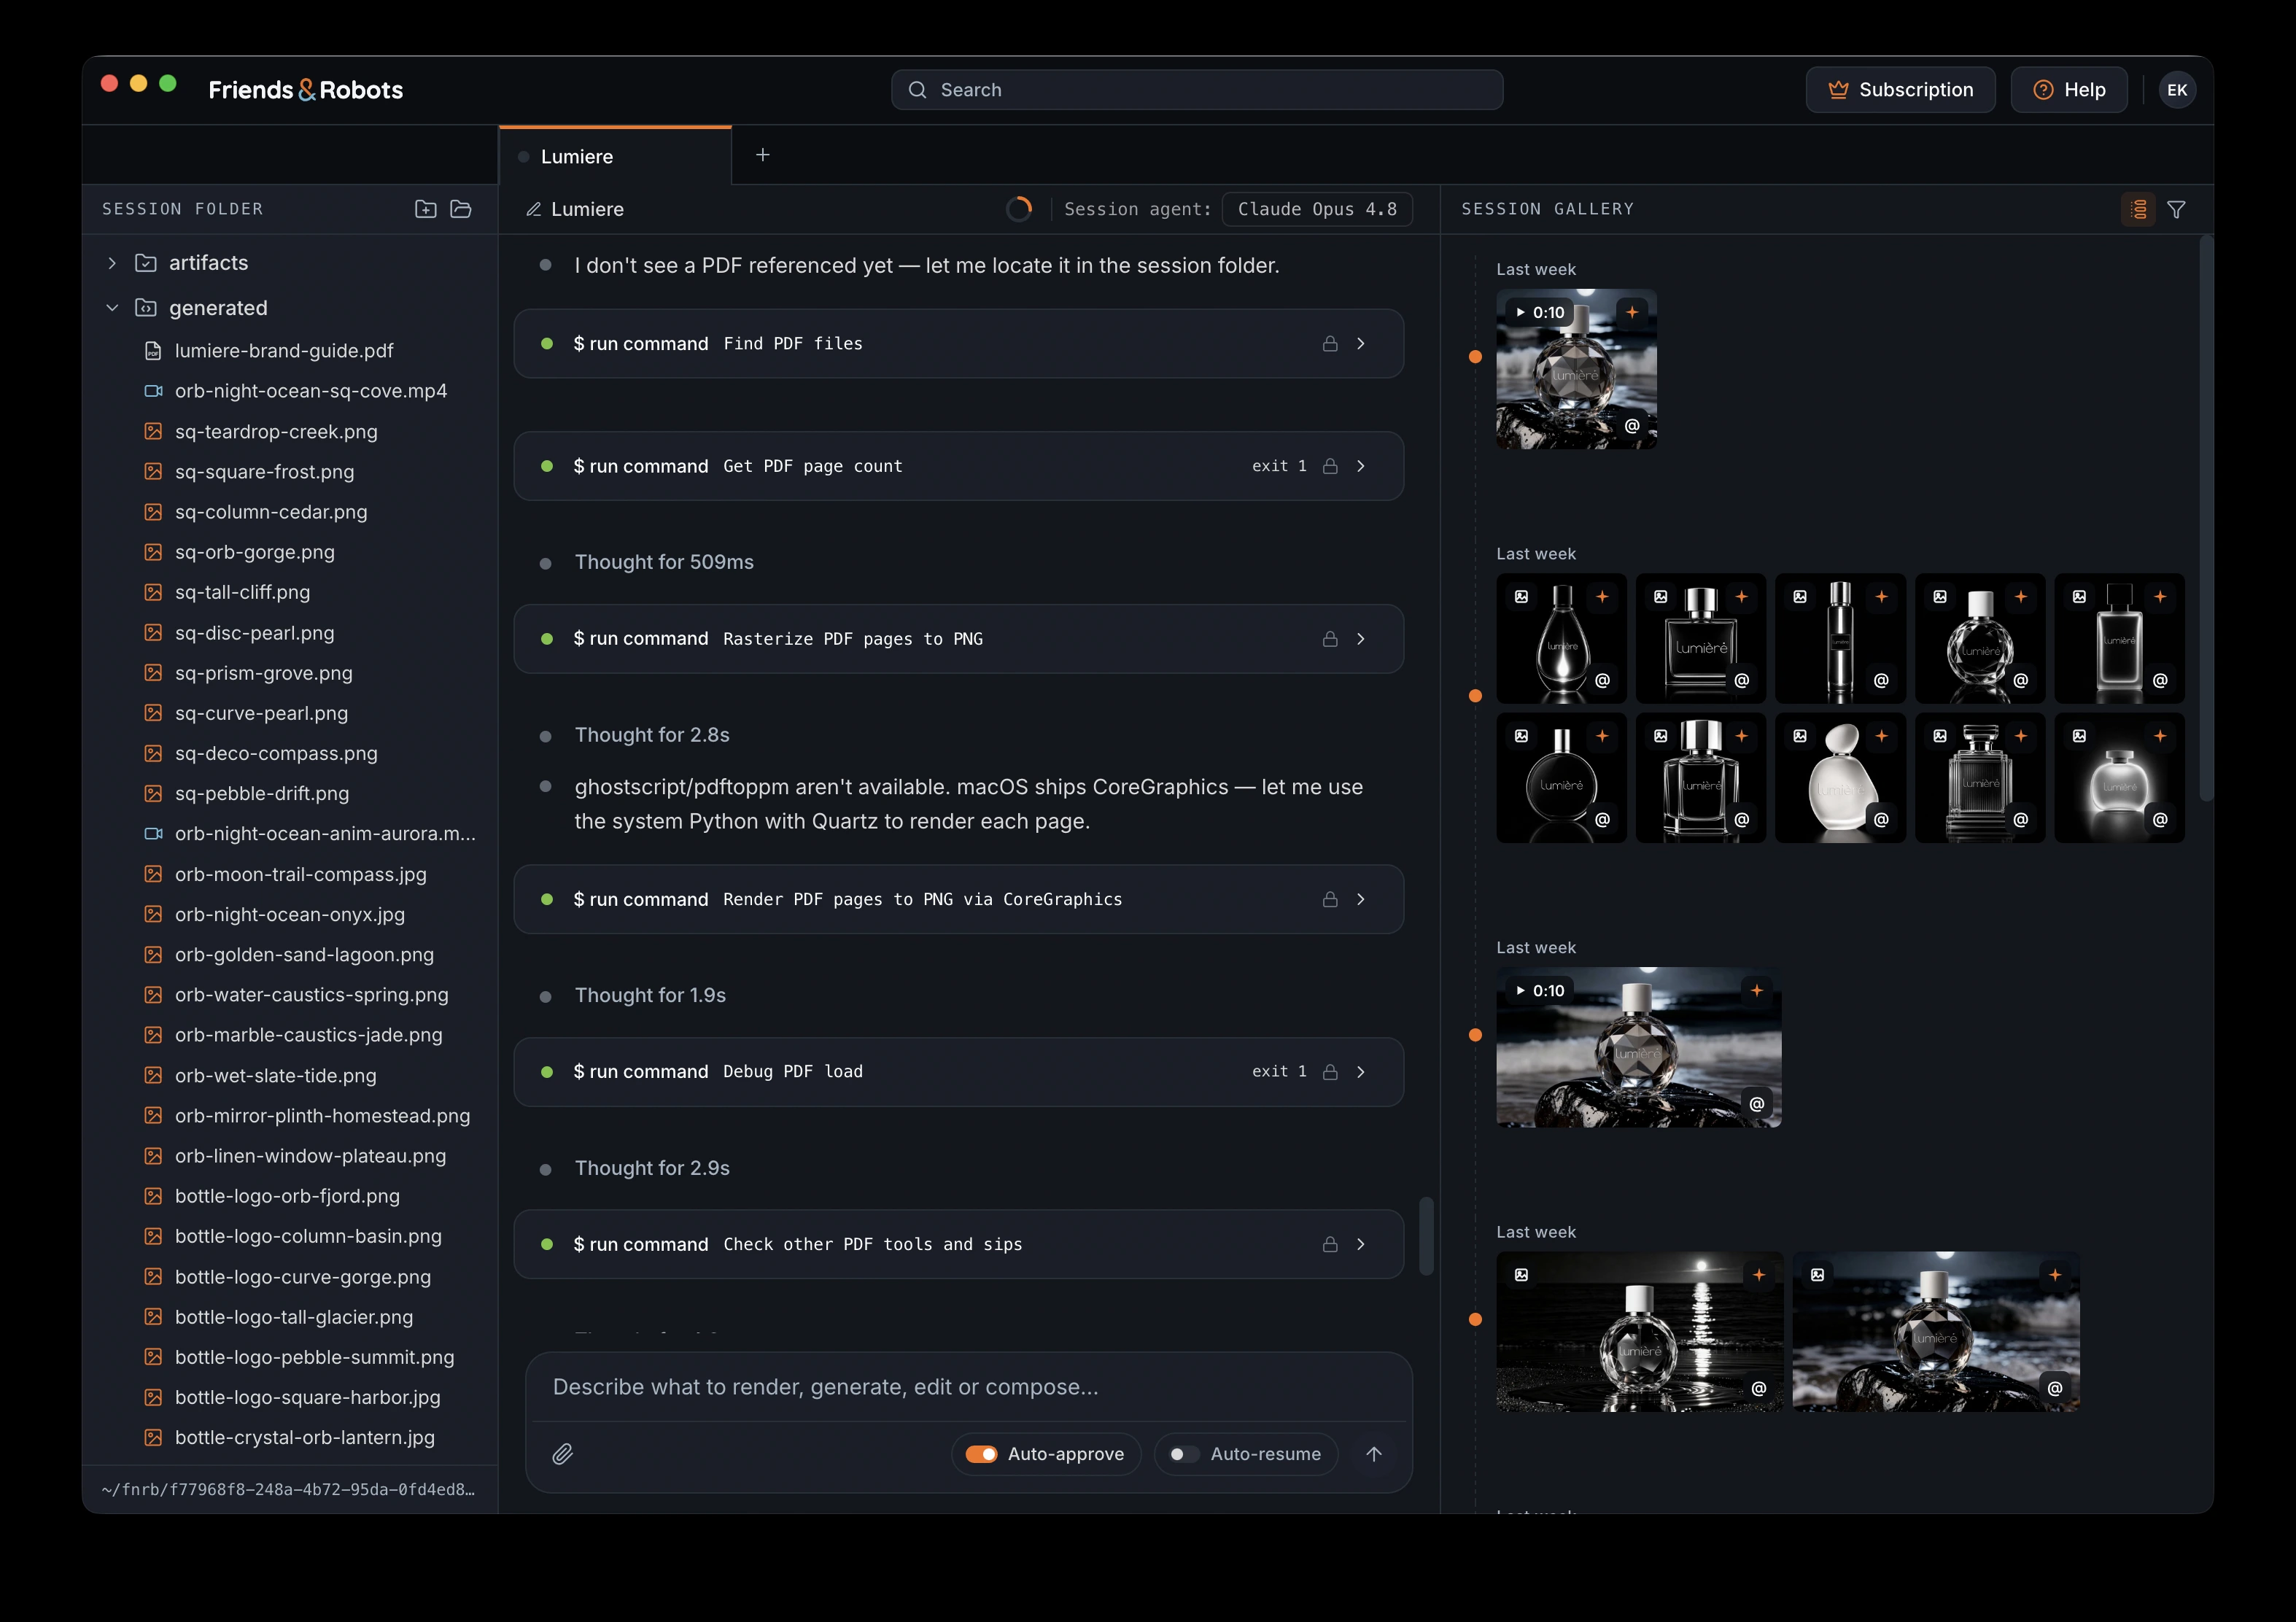
Task: Select orb-moon-trail-compass.jpg file
Action: (300, 874)
